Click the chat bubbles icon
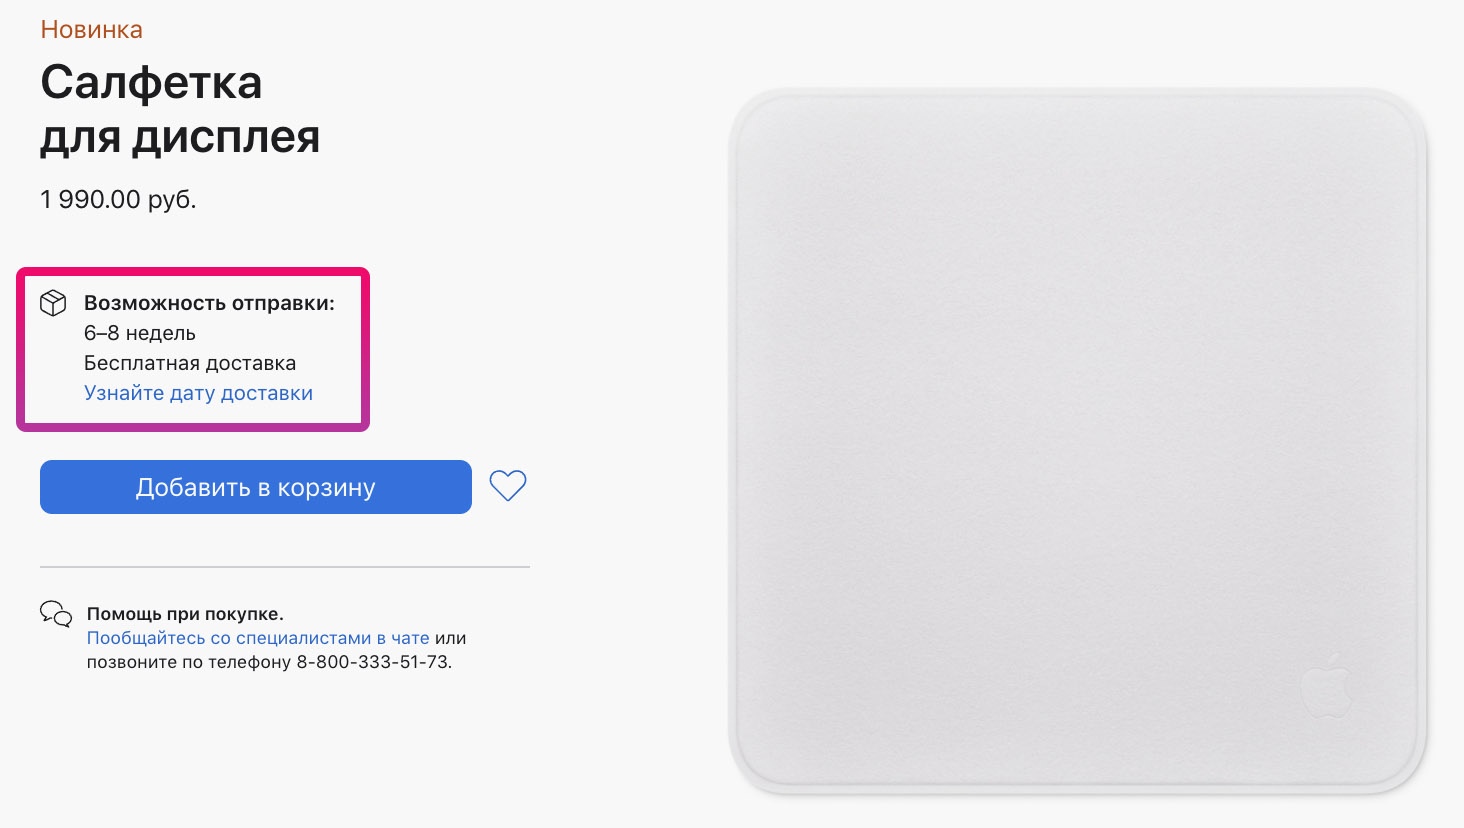Screen dimensions: 1464x828 [56, 614]
